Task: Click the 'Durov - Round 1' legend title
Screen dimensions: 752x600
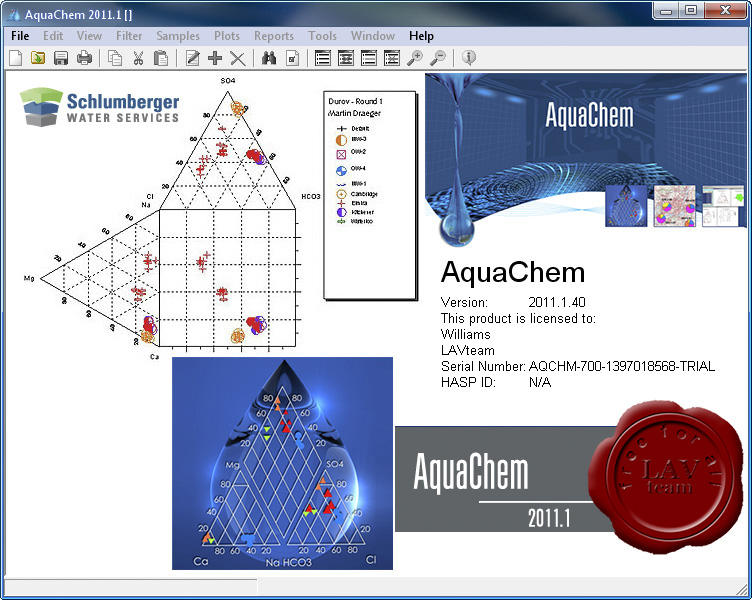Action: (355, 101)
